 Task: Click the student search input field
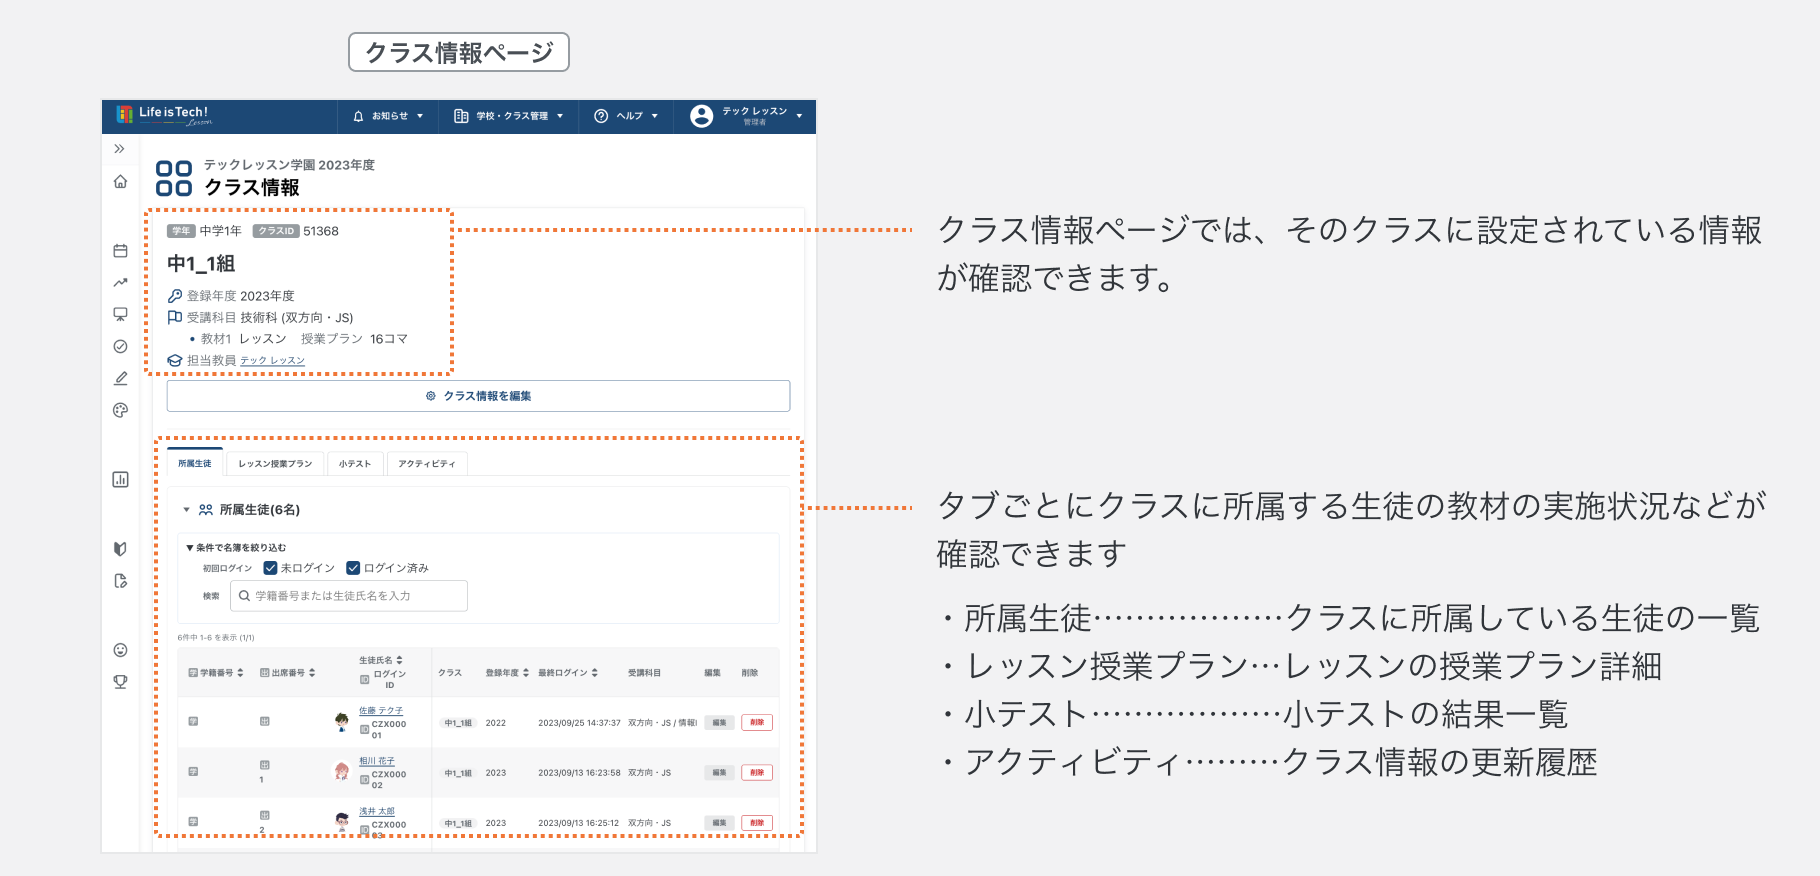click(x=349, y=596)
